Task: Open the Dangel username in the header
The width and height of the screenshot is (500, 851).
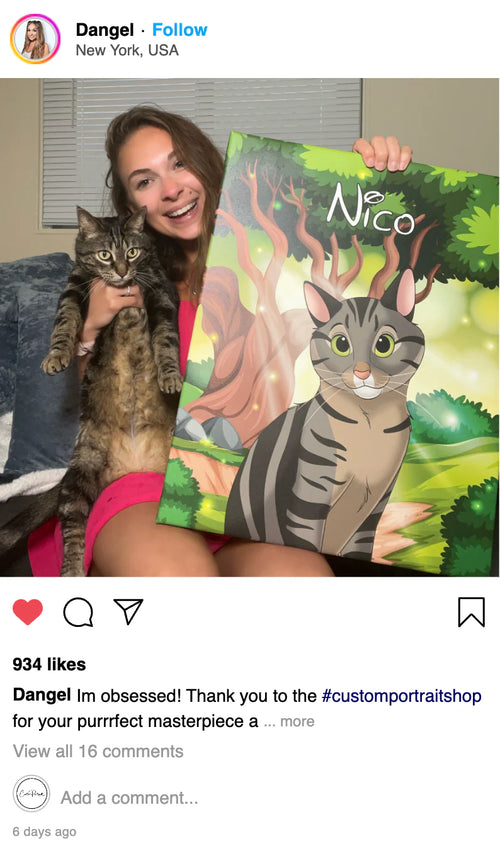Action: coord(105,29)
